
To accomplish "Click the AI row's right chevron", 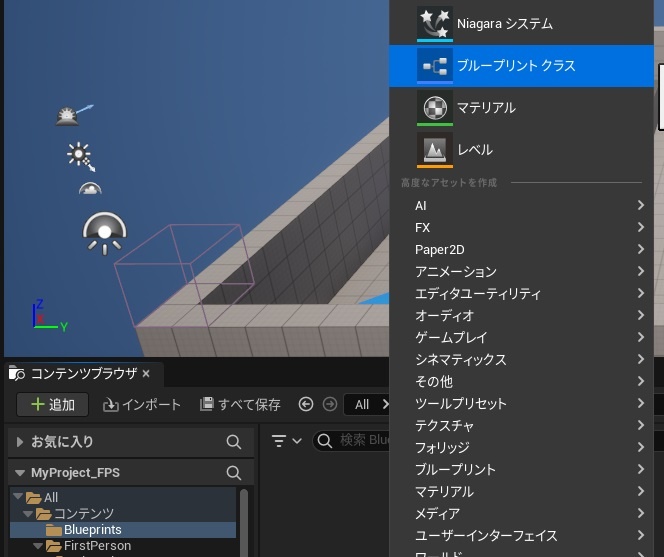I will pyautogui.click(x=641, y=205).
